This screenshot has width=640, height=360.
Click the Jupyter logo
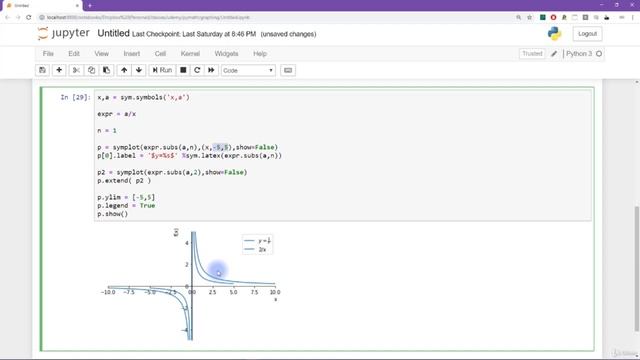tap(63, 33)
